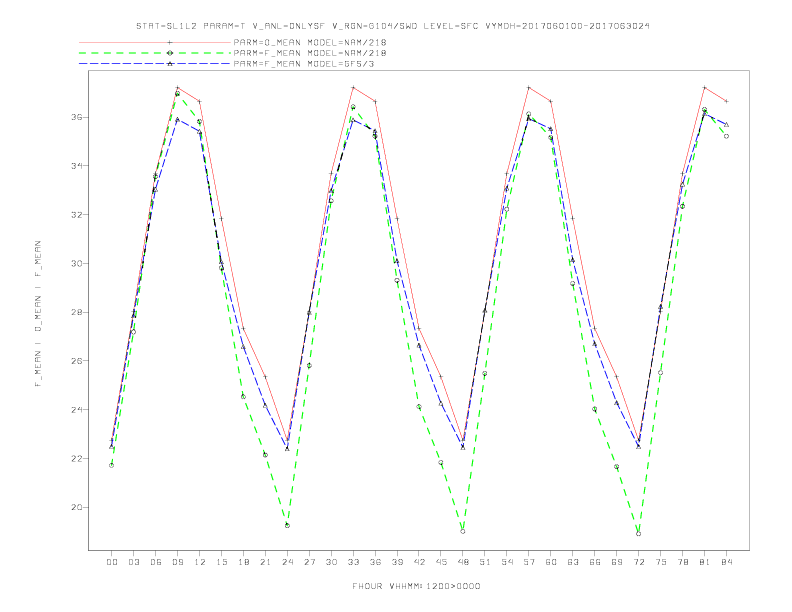Click x-axis forecast hour label 78

tap(683, 562)
